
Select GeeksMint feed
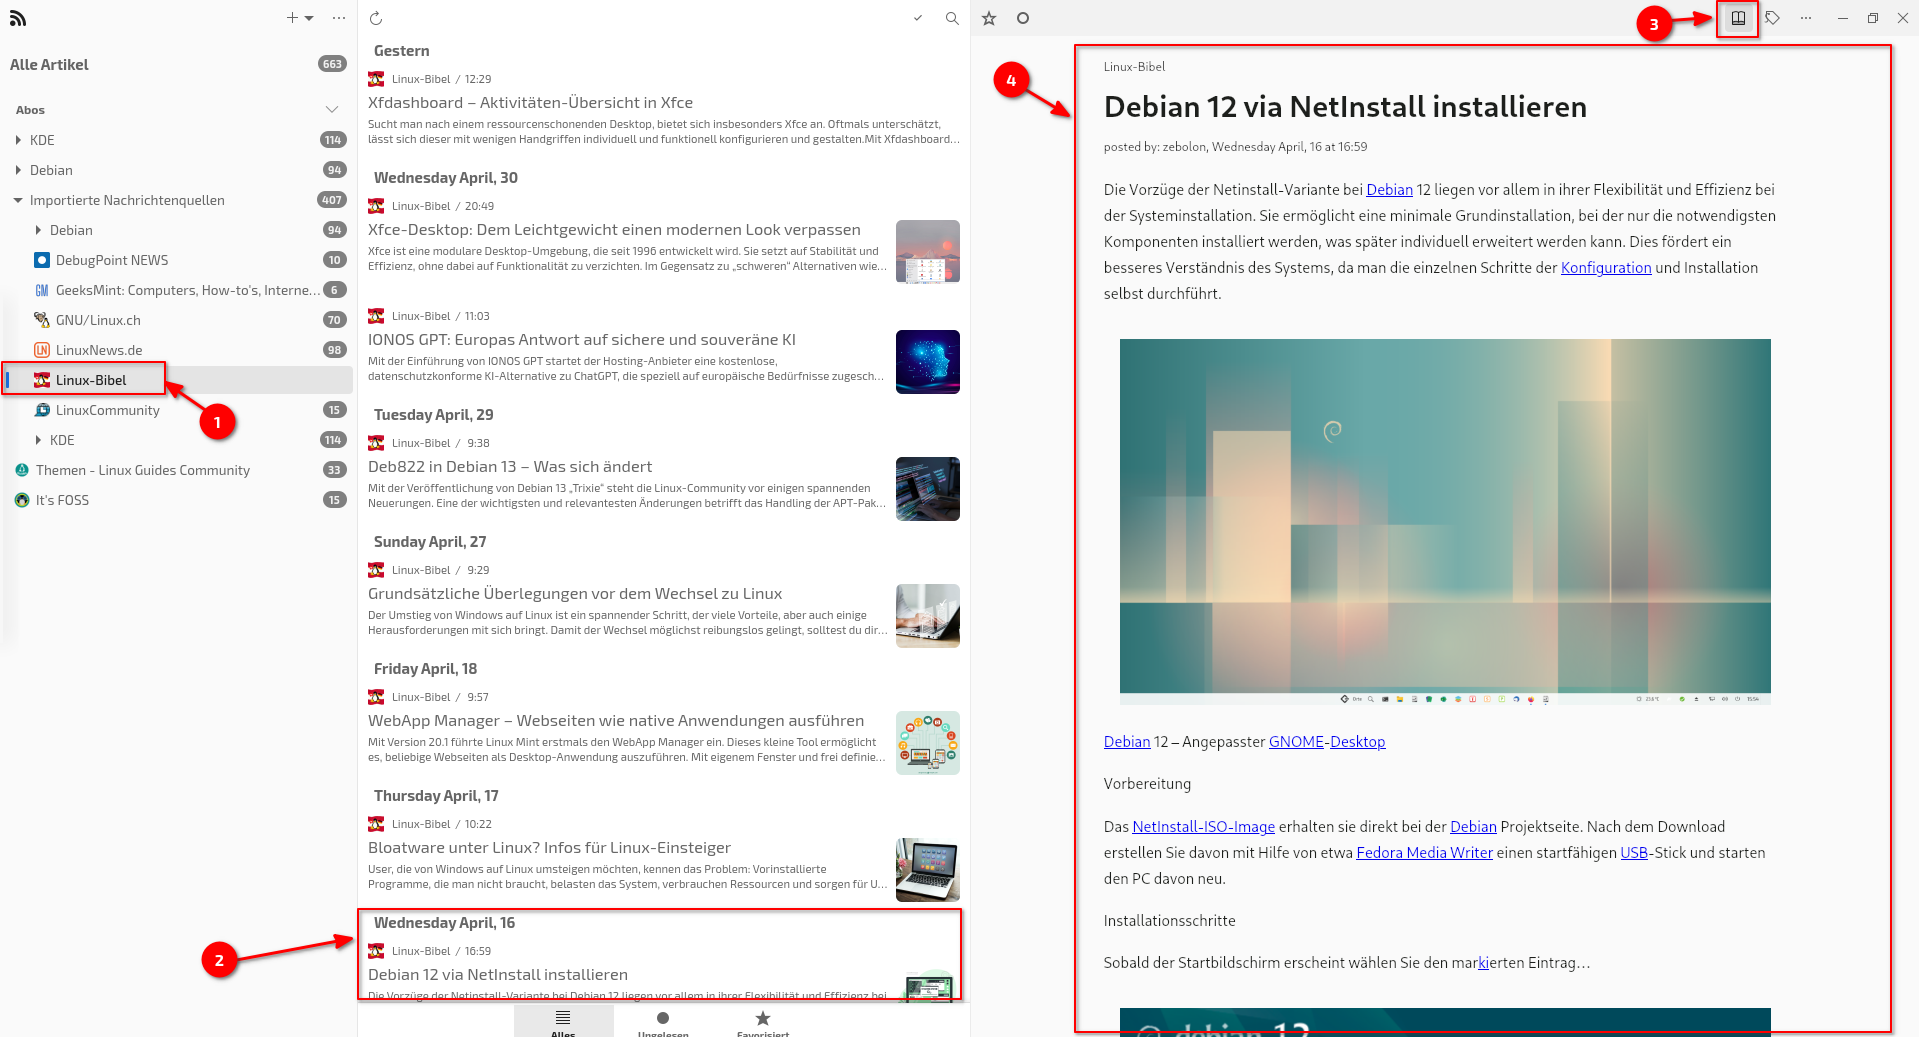coord(178,290)
